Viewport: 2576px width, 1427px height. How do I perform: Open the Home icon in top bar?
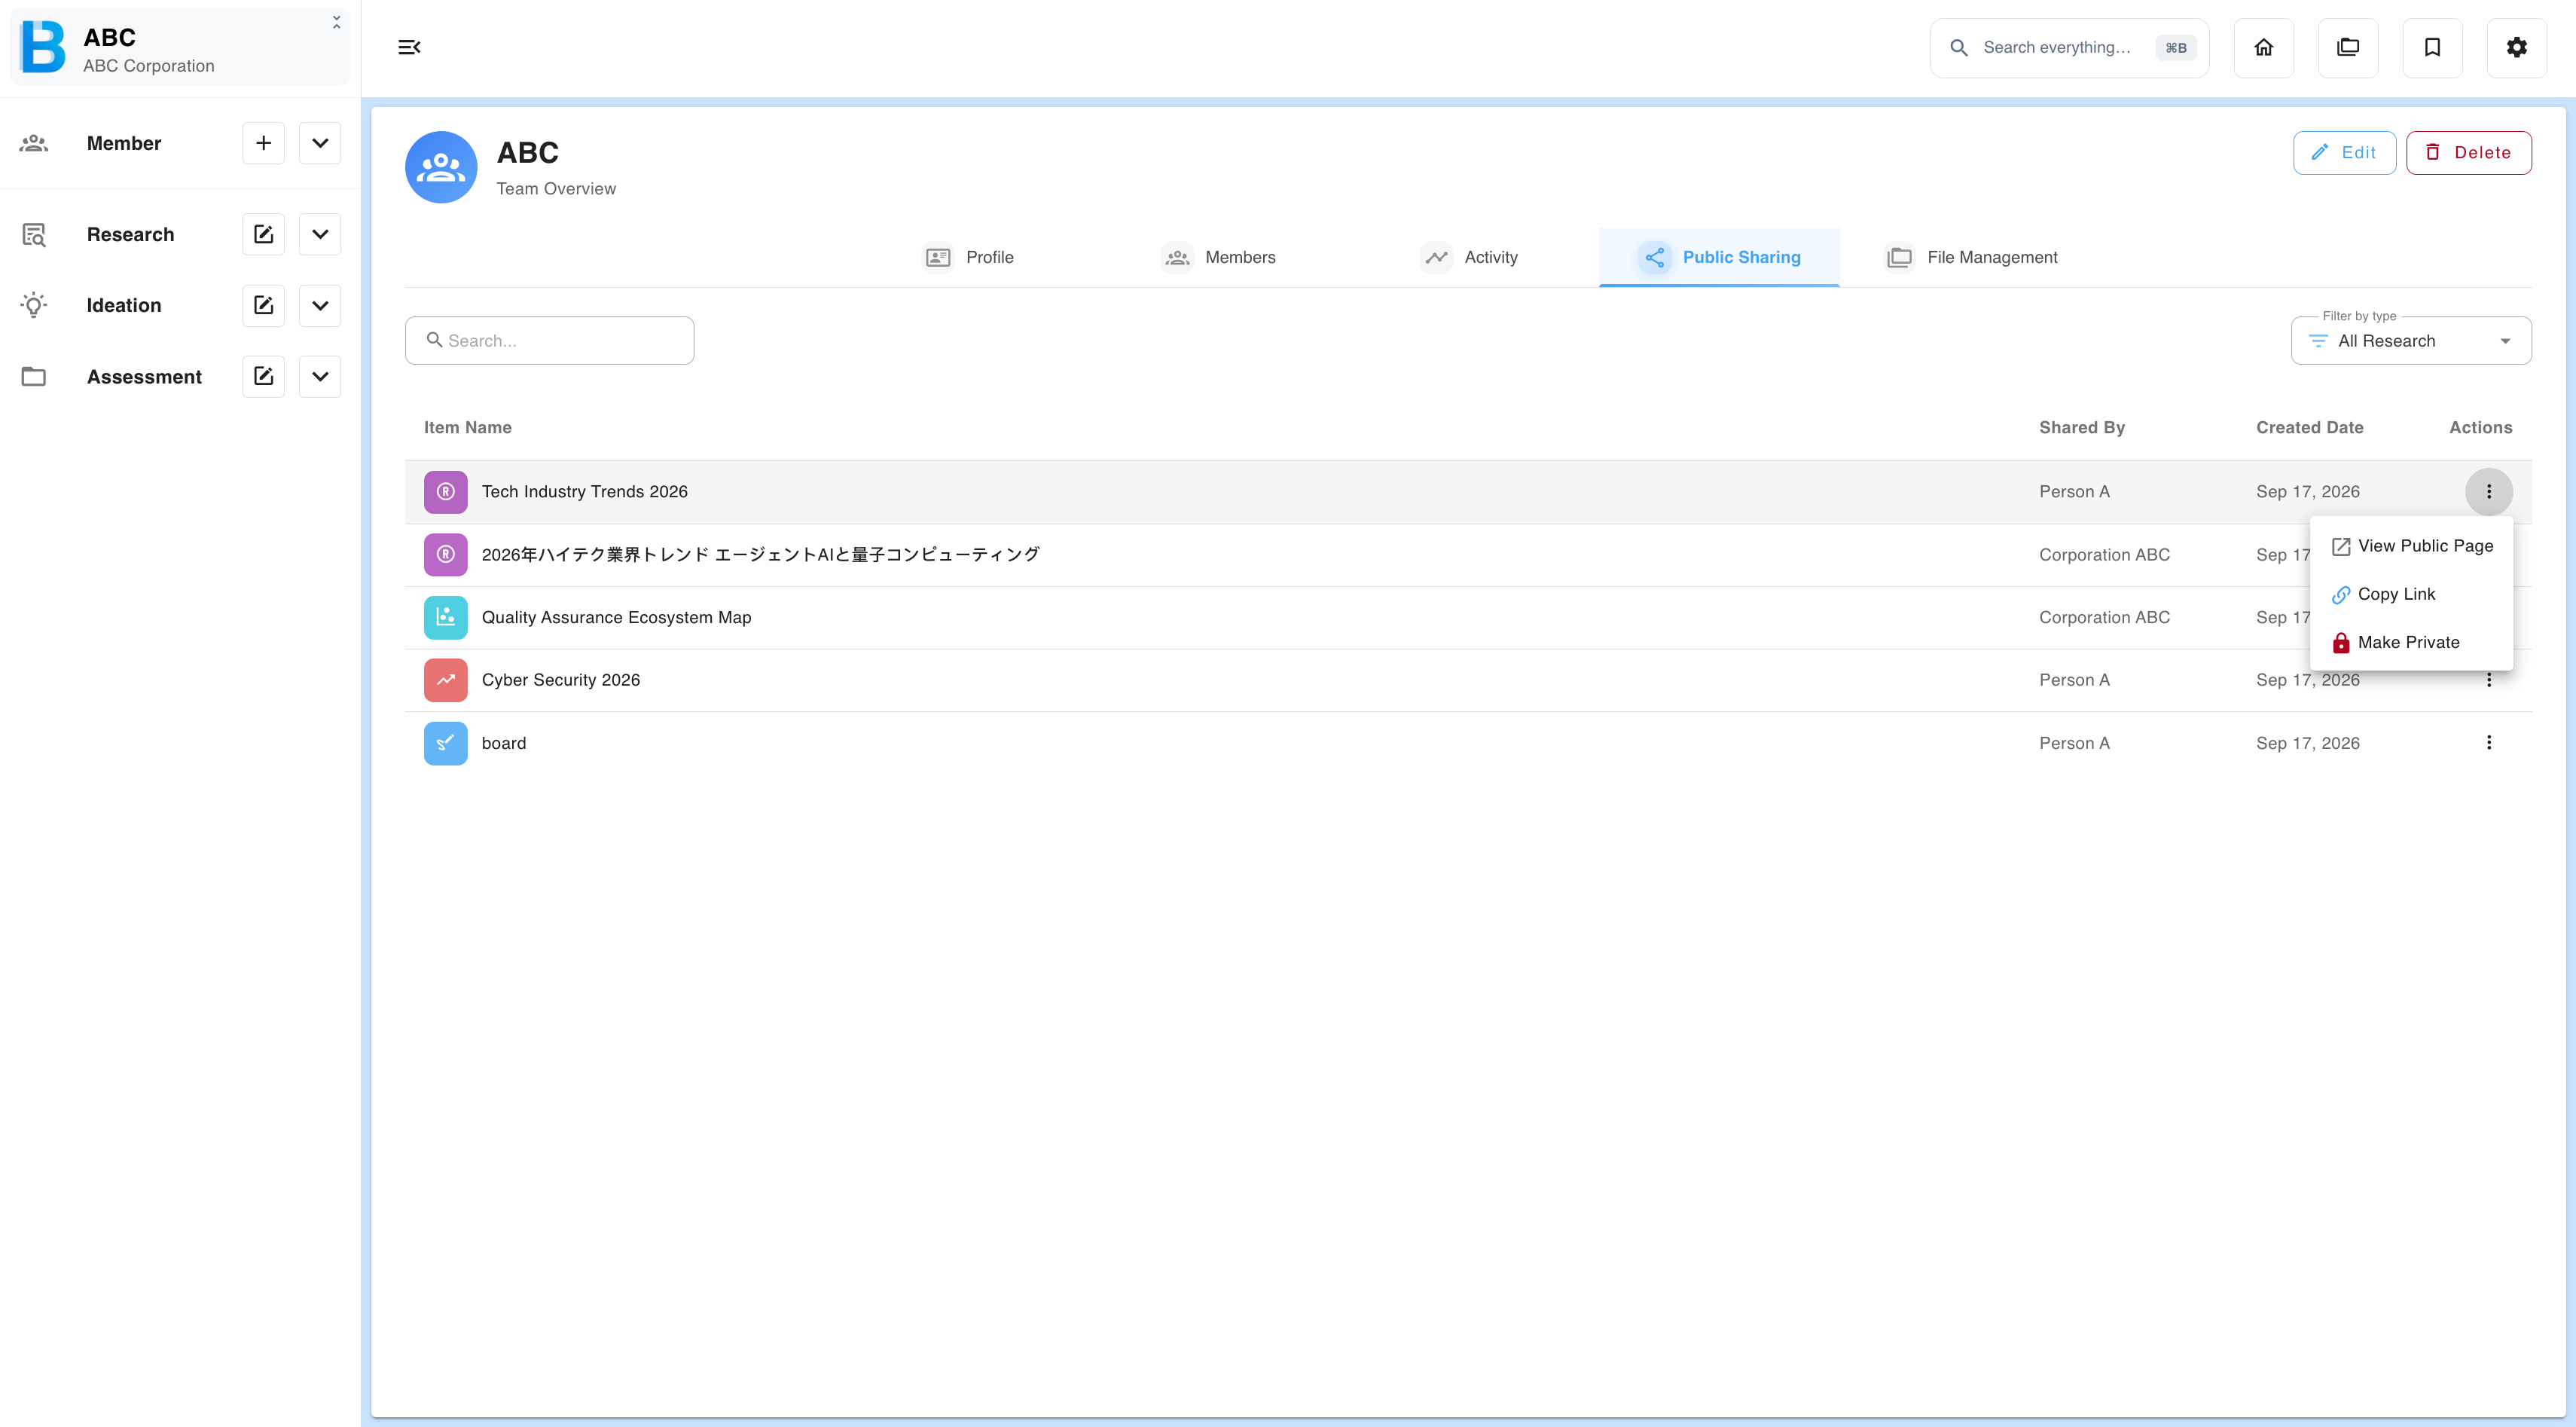click(x=2264, y=47)
